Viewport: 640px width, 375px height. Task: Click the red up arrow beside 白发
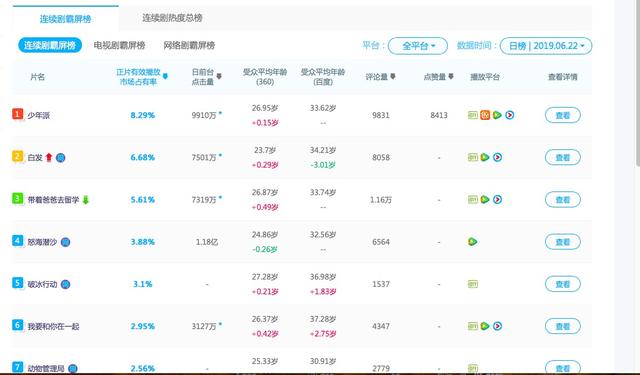click(x=49, y=158)
